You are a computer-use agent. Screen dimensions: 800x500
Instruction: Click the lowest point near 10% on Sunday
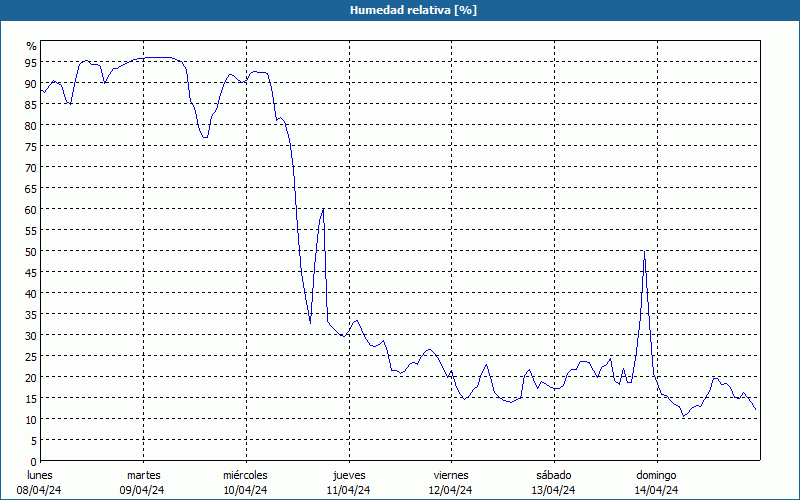[x=684, y=416]
